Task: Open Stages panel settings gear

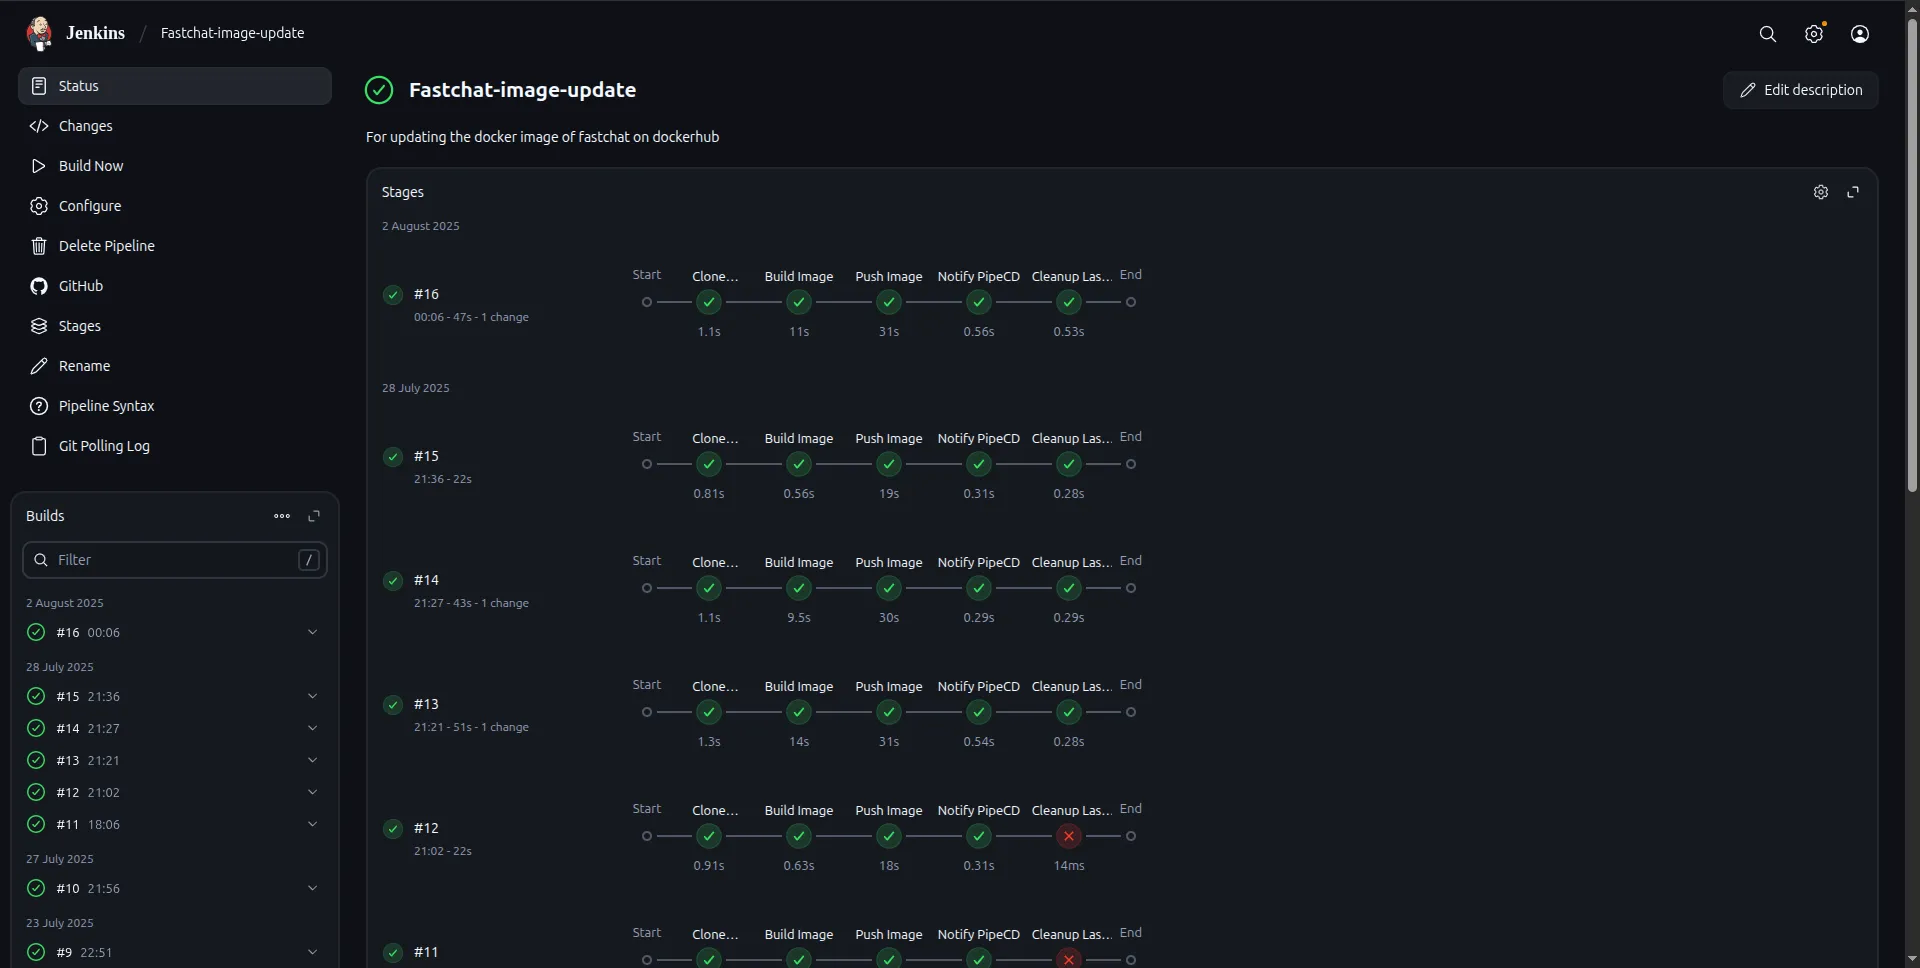Action: click(x=1821, y=192)
